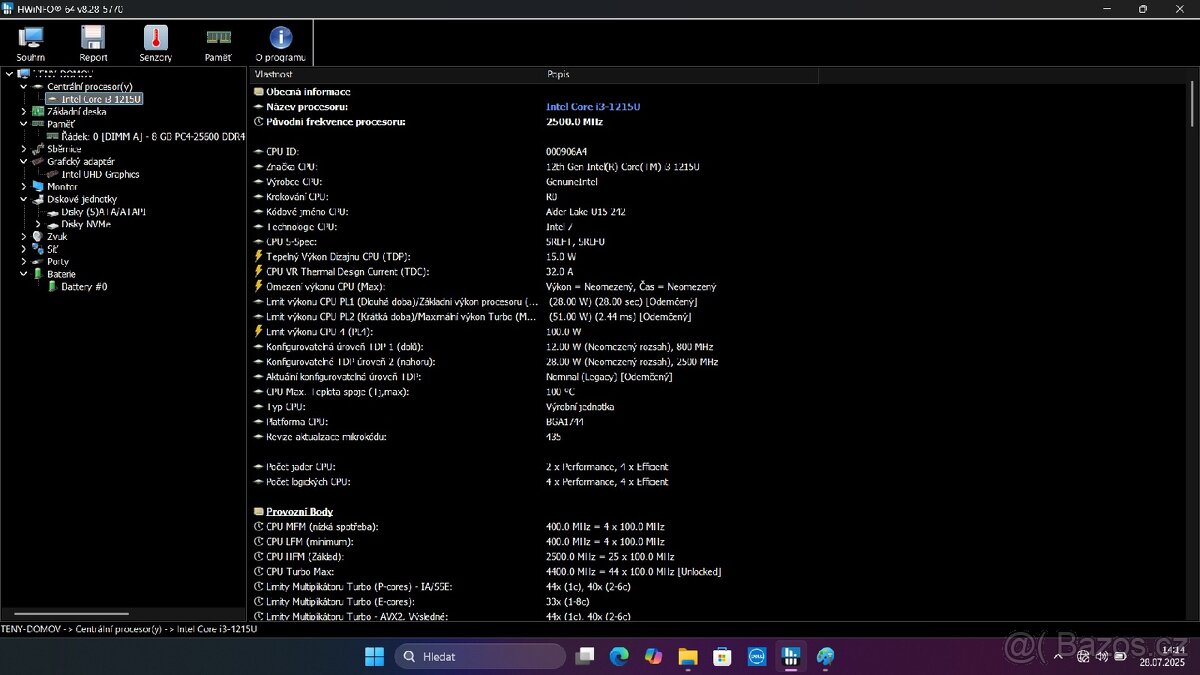This screenshot has height=675, width=1200.
Task: Collapse the Centrální procesor(y) branch
Action: 22,86
